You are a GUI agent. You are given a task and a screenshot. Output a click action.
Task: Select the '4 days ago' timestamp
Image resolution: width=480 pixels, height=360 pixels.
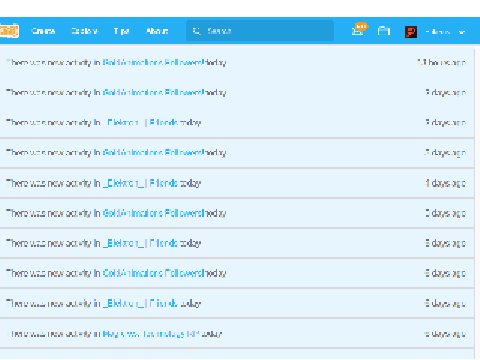[x=445, y=183]
